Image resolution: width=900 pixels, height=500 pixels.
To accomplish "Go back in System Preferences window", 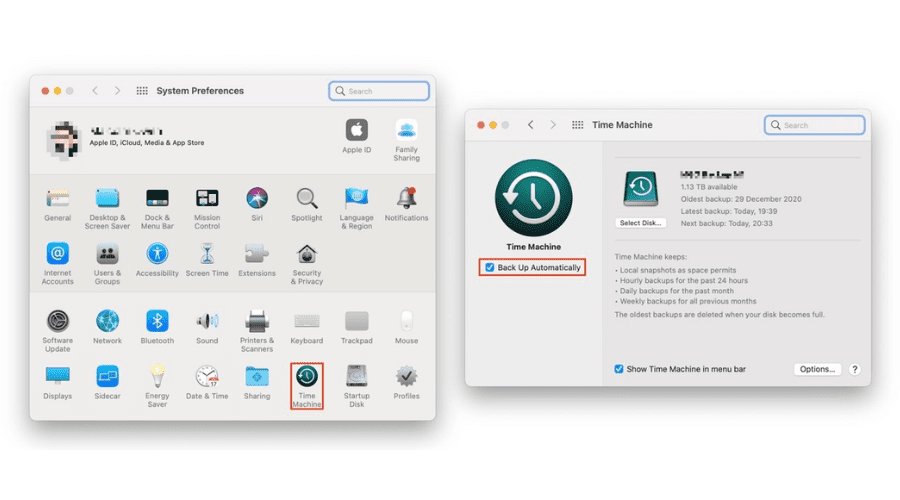I will [x=95, y=91].
